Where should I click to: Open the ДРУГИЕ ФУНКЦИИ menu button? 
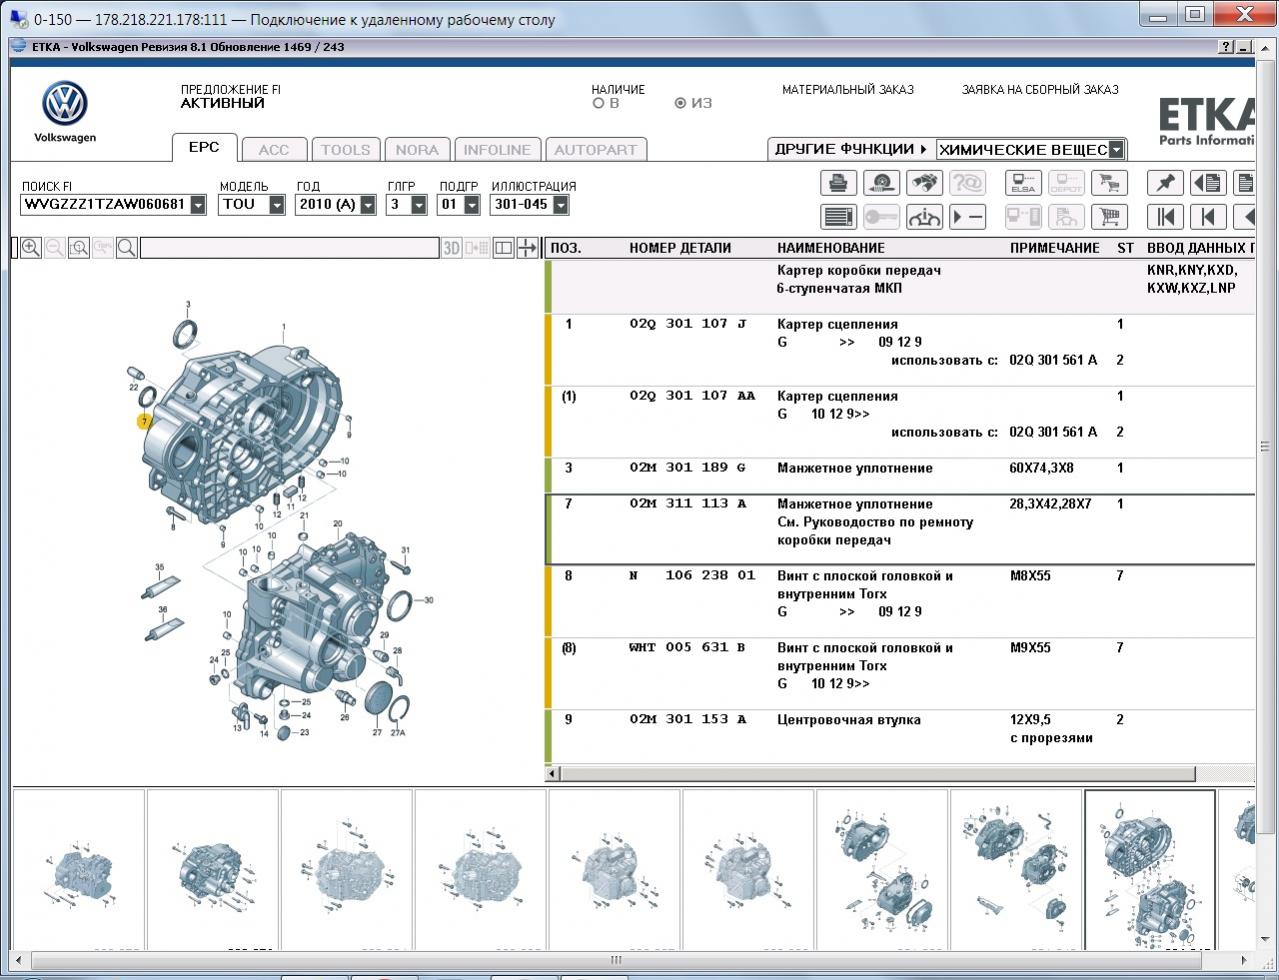(851, 149)
